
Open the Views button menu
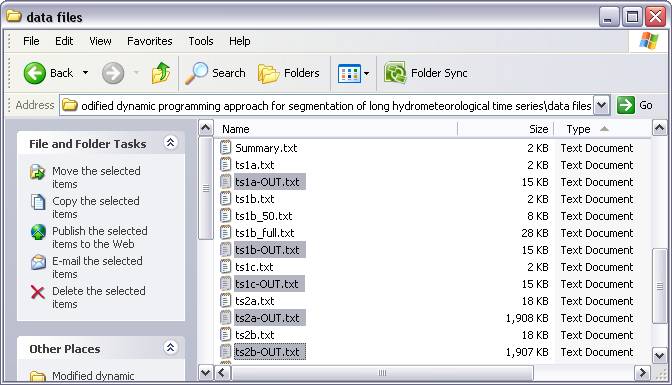[353, 73]
